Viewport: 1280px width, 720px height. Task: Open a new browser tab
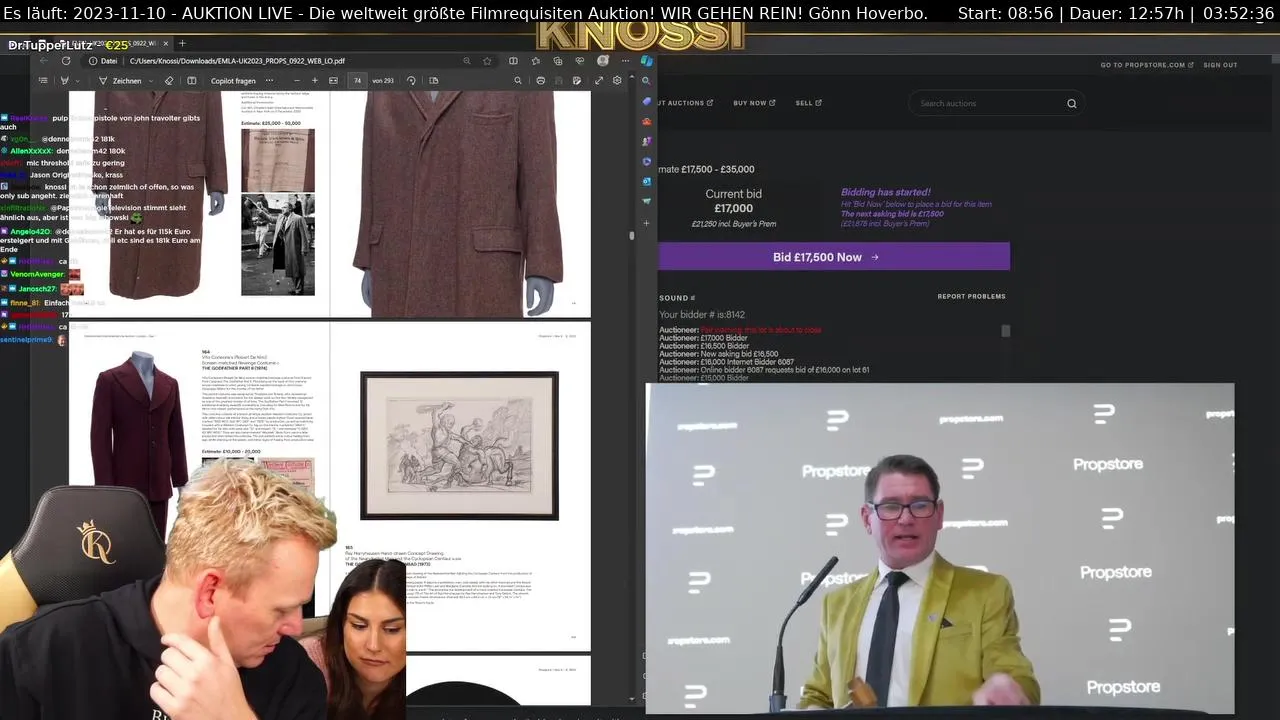[x=182, y=43]
